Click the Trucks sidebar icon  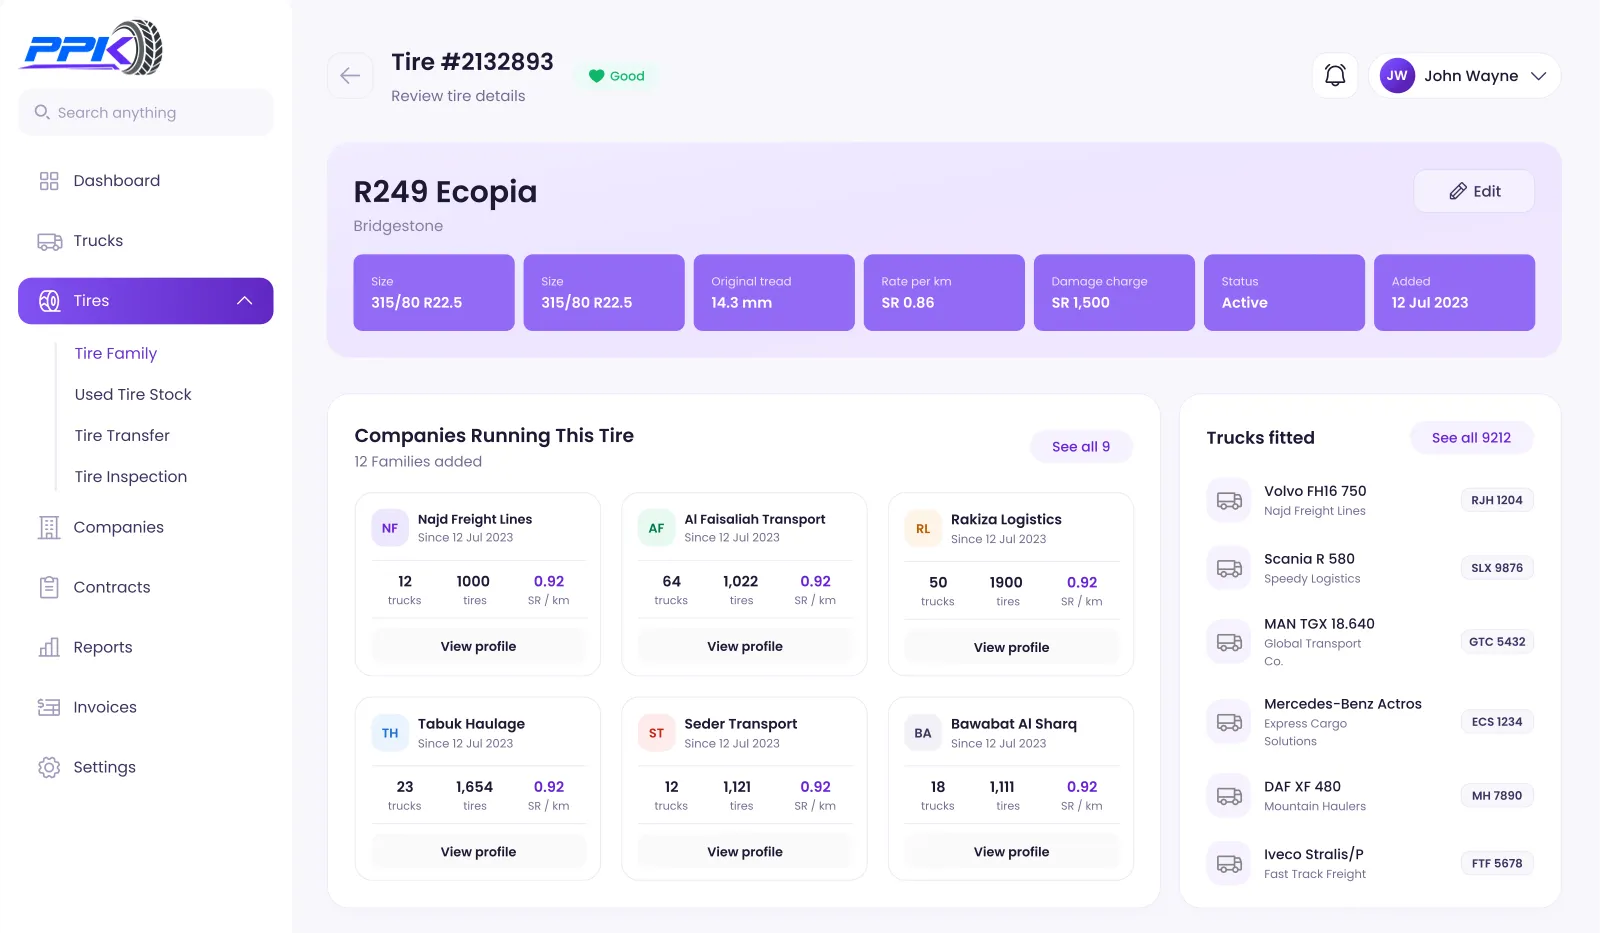click(x=49, y=241)
